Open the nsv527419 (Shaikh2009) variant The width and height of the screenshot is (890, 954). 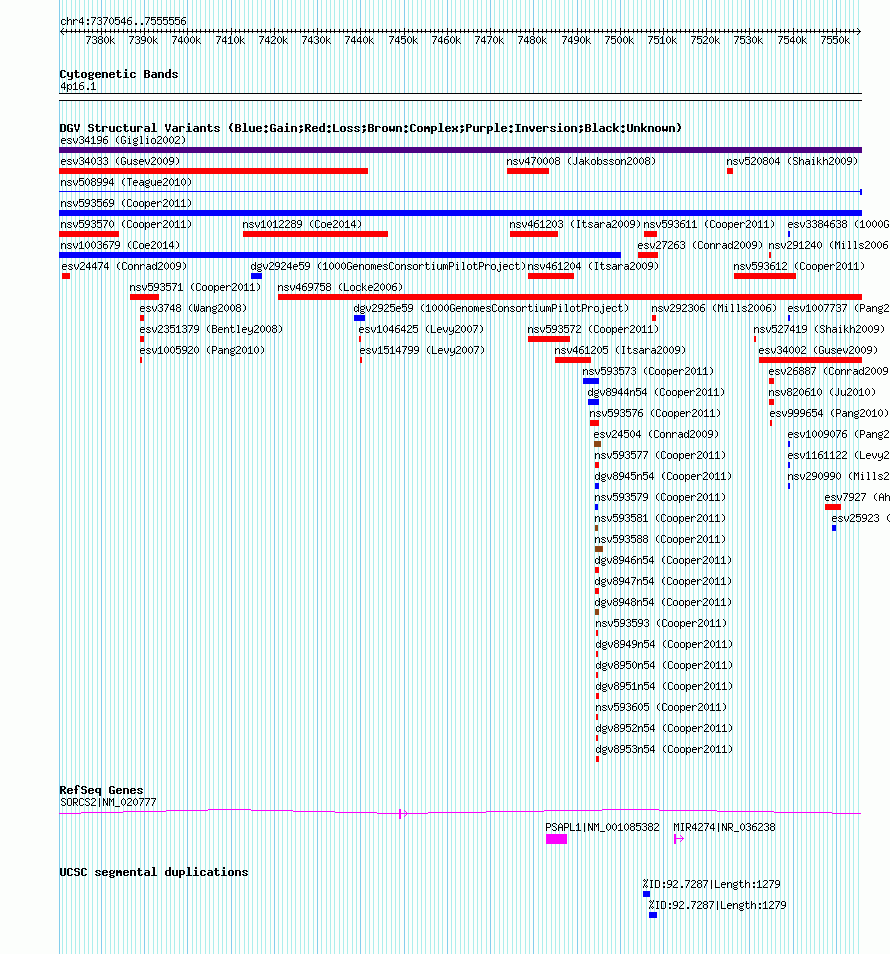coord(819,329)
